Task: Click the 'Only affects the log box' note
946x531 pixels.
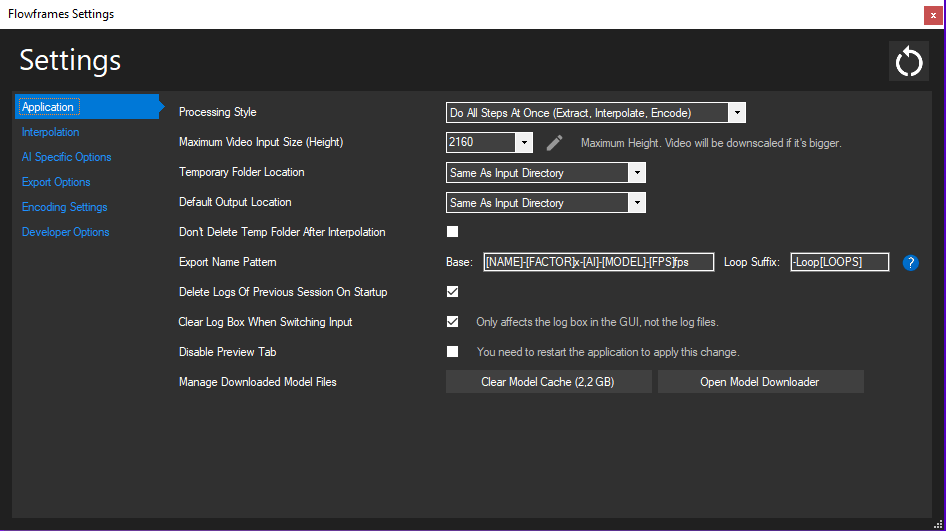Action: pyautogui.click(x=597, y=322)
